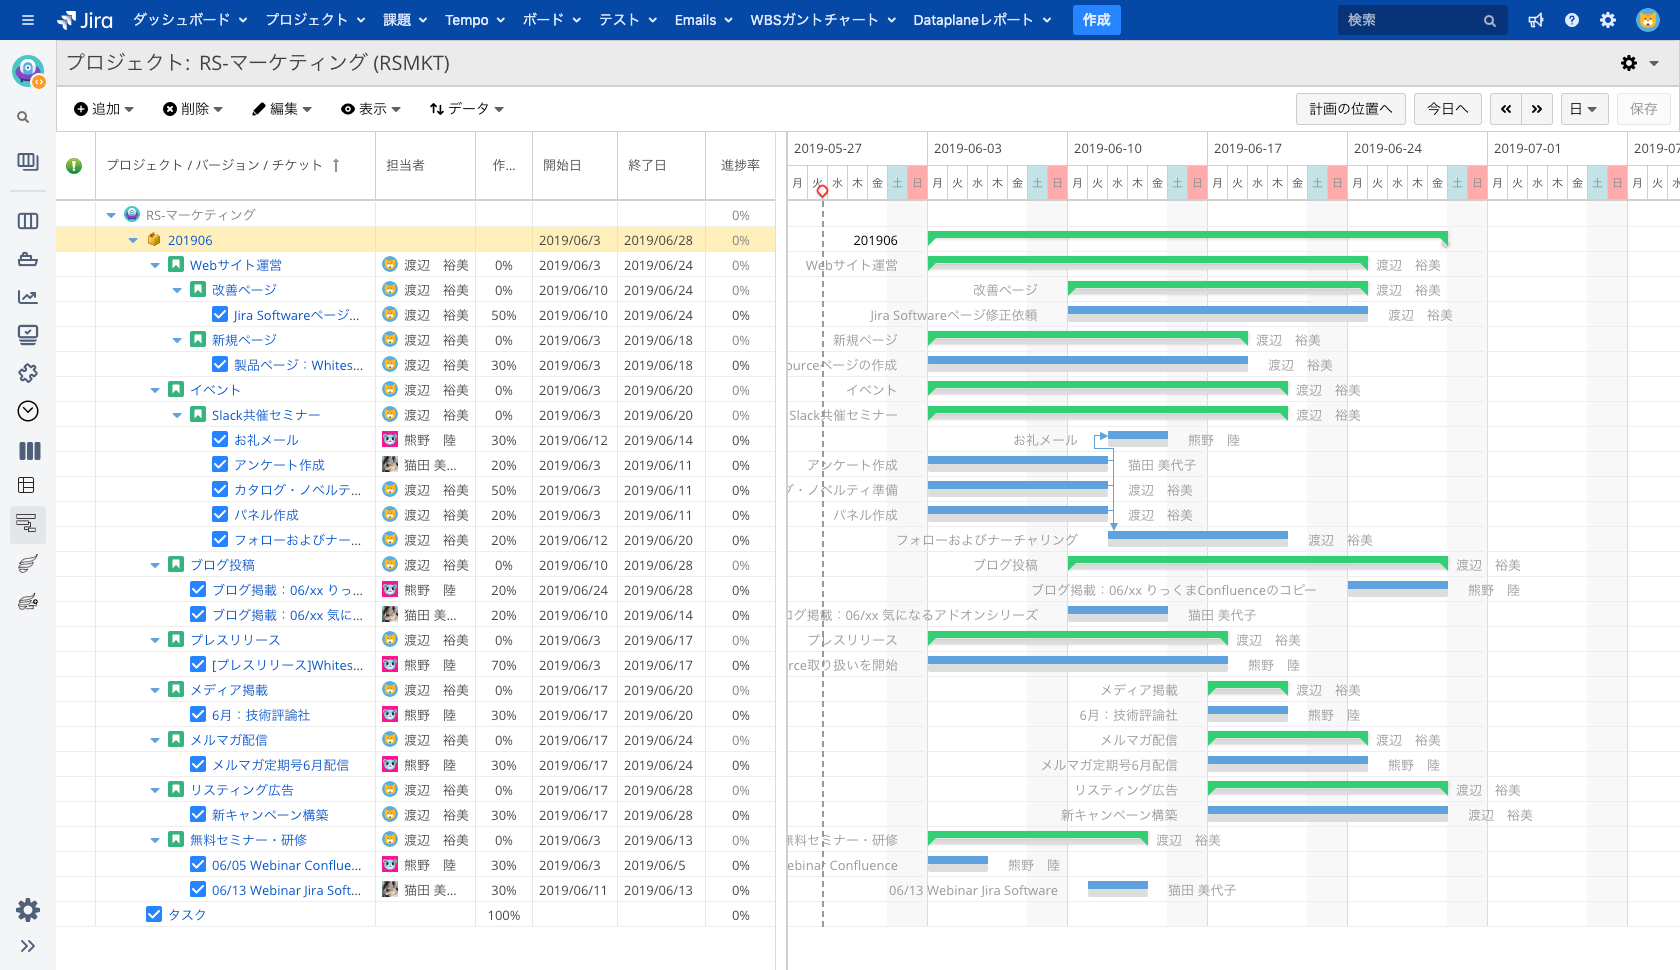Expand the sidebar with double chevron

coord(28,946)
